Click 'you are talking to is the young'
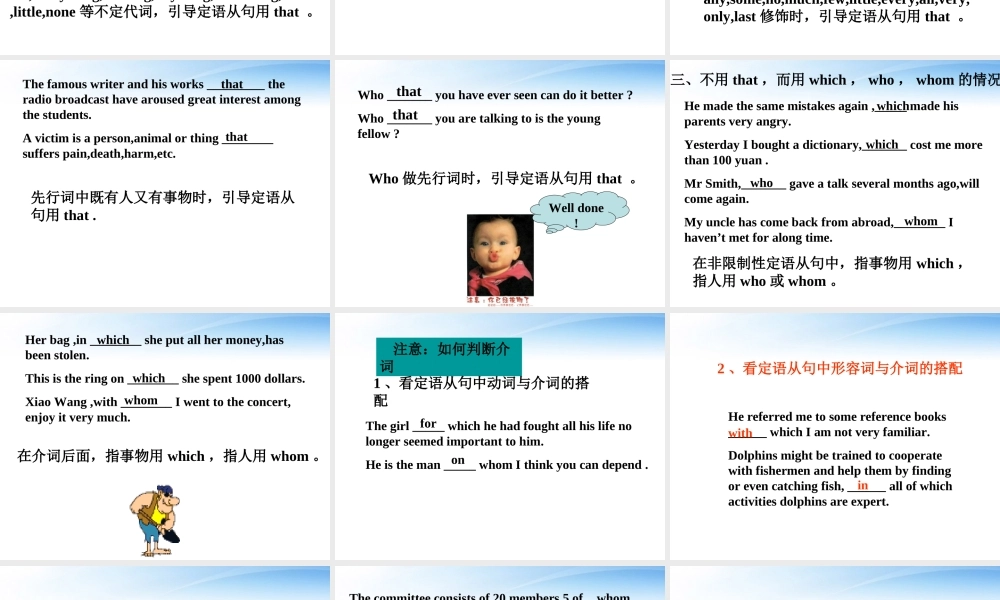The width and height of the screenshot is (1000, 600). click(517, 119)
